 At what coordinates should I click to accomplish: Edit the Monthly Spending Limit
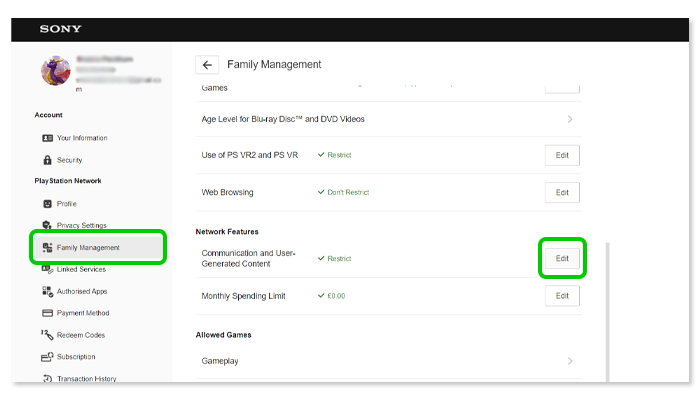(562, 296)
